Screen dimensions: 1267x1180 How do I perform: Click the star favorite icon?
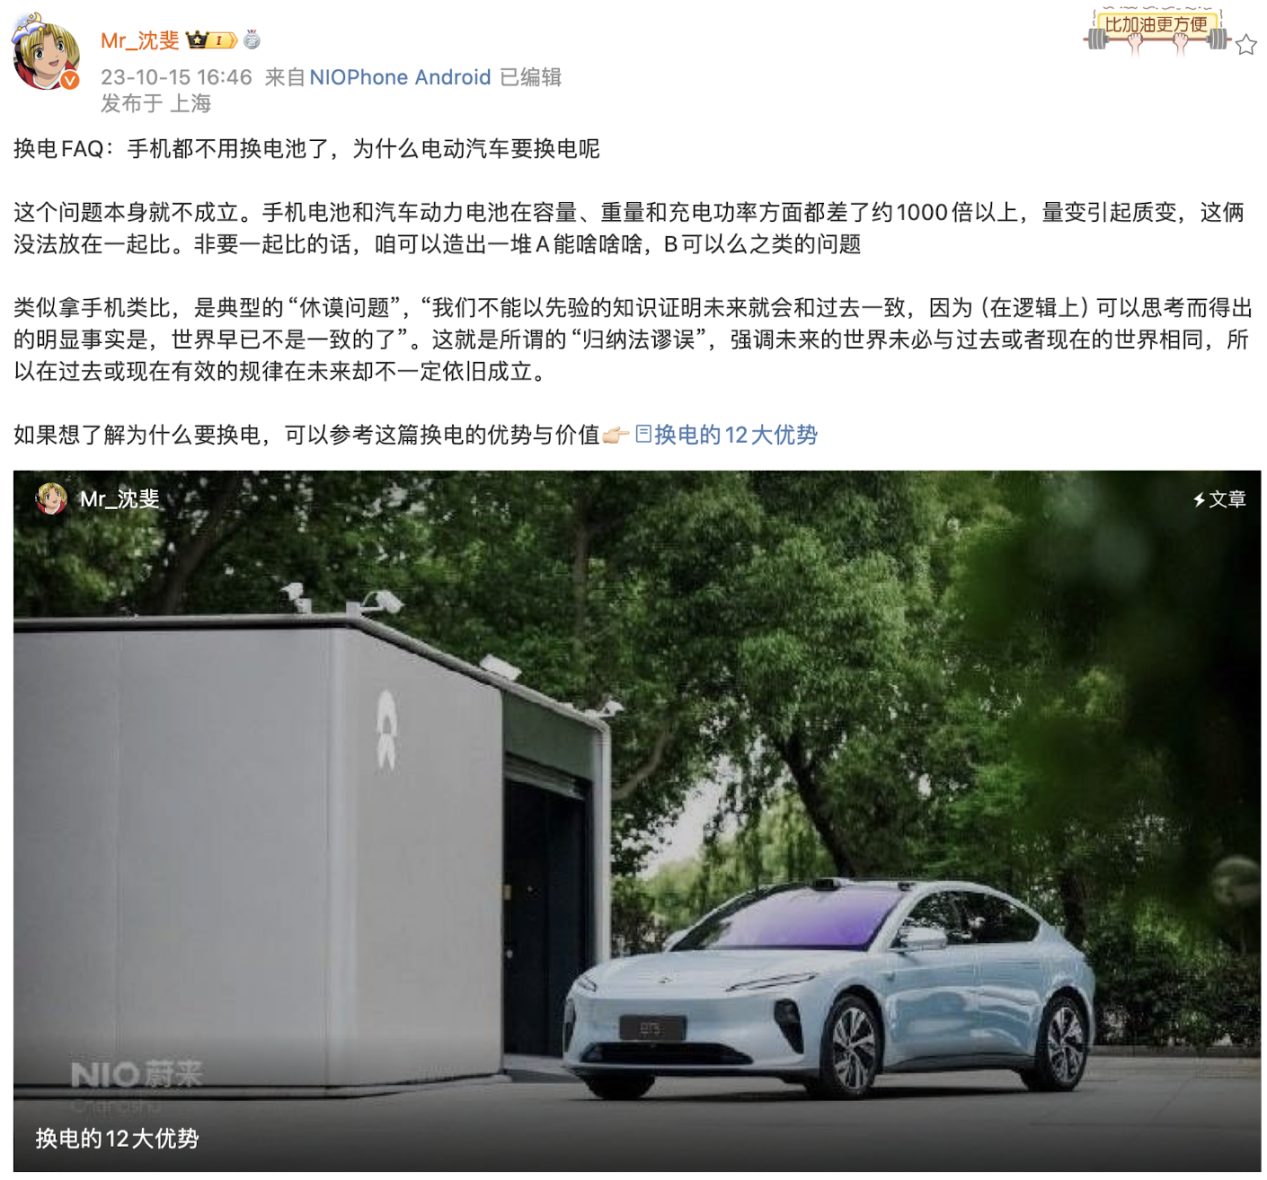click(x=1245, y=45)
